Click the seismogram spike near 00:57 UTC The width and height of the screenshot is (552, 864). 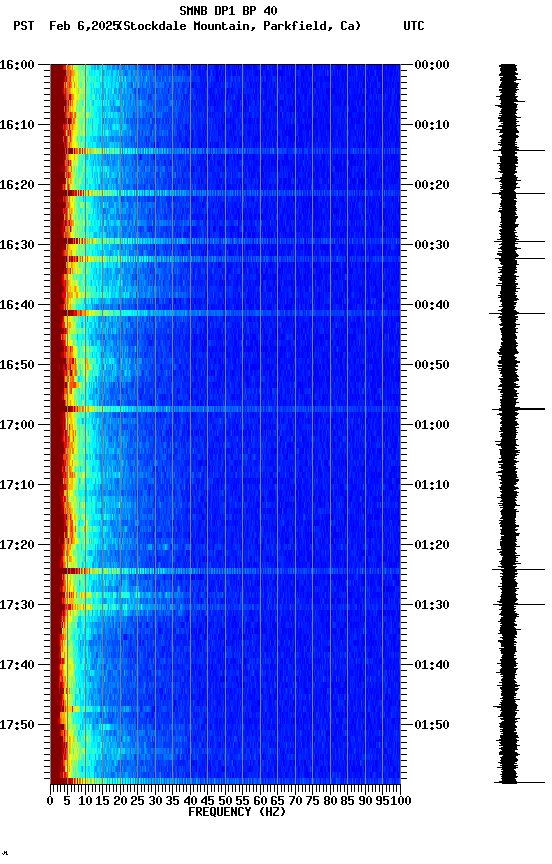[518, 409]
